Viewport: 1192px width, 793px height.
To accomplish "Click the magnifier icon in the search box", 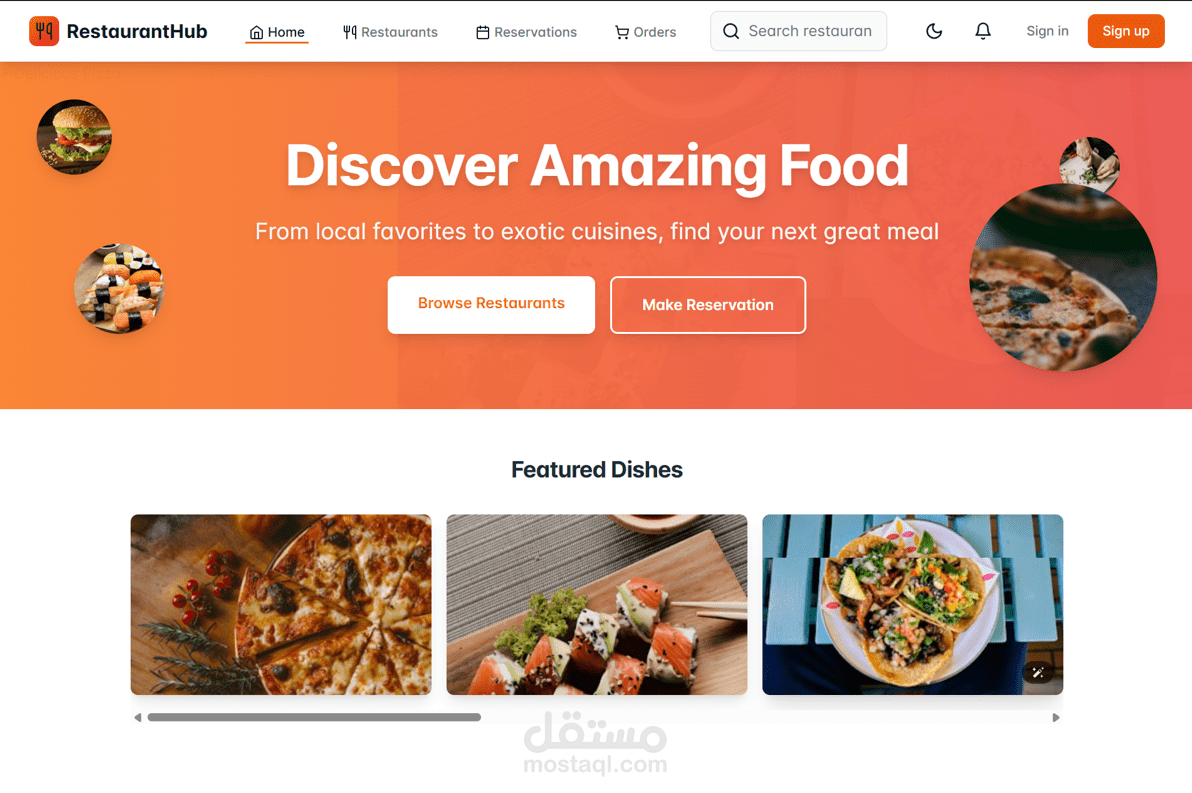I will pyautogui.click(x=731, y=31).
